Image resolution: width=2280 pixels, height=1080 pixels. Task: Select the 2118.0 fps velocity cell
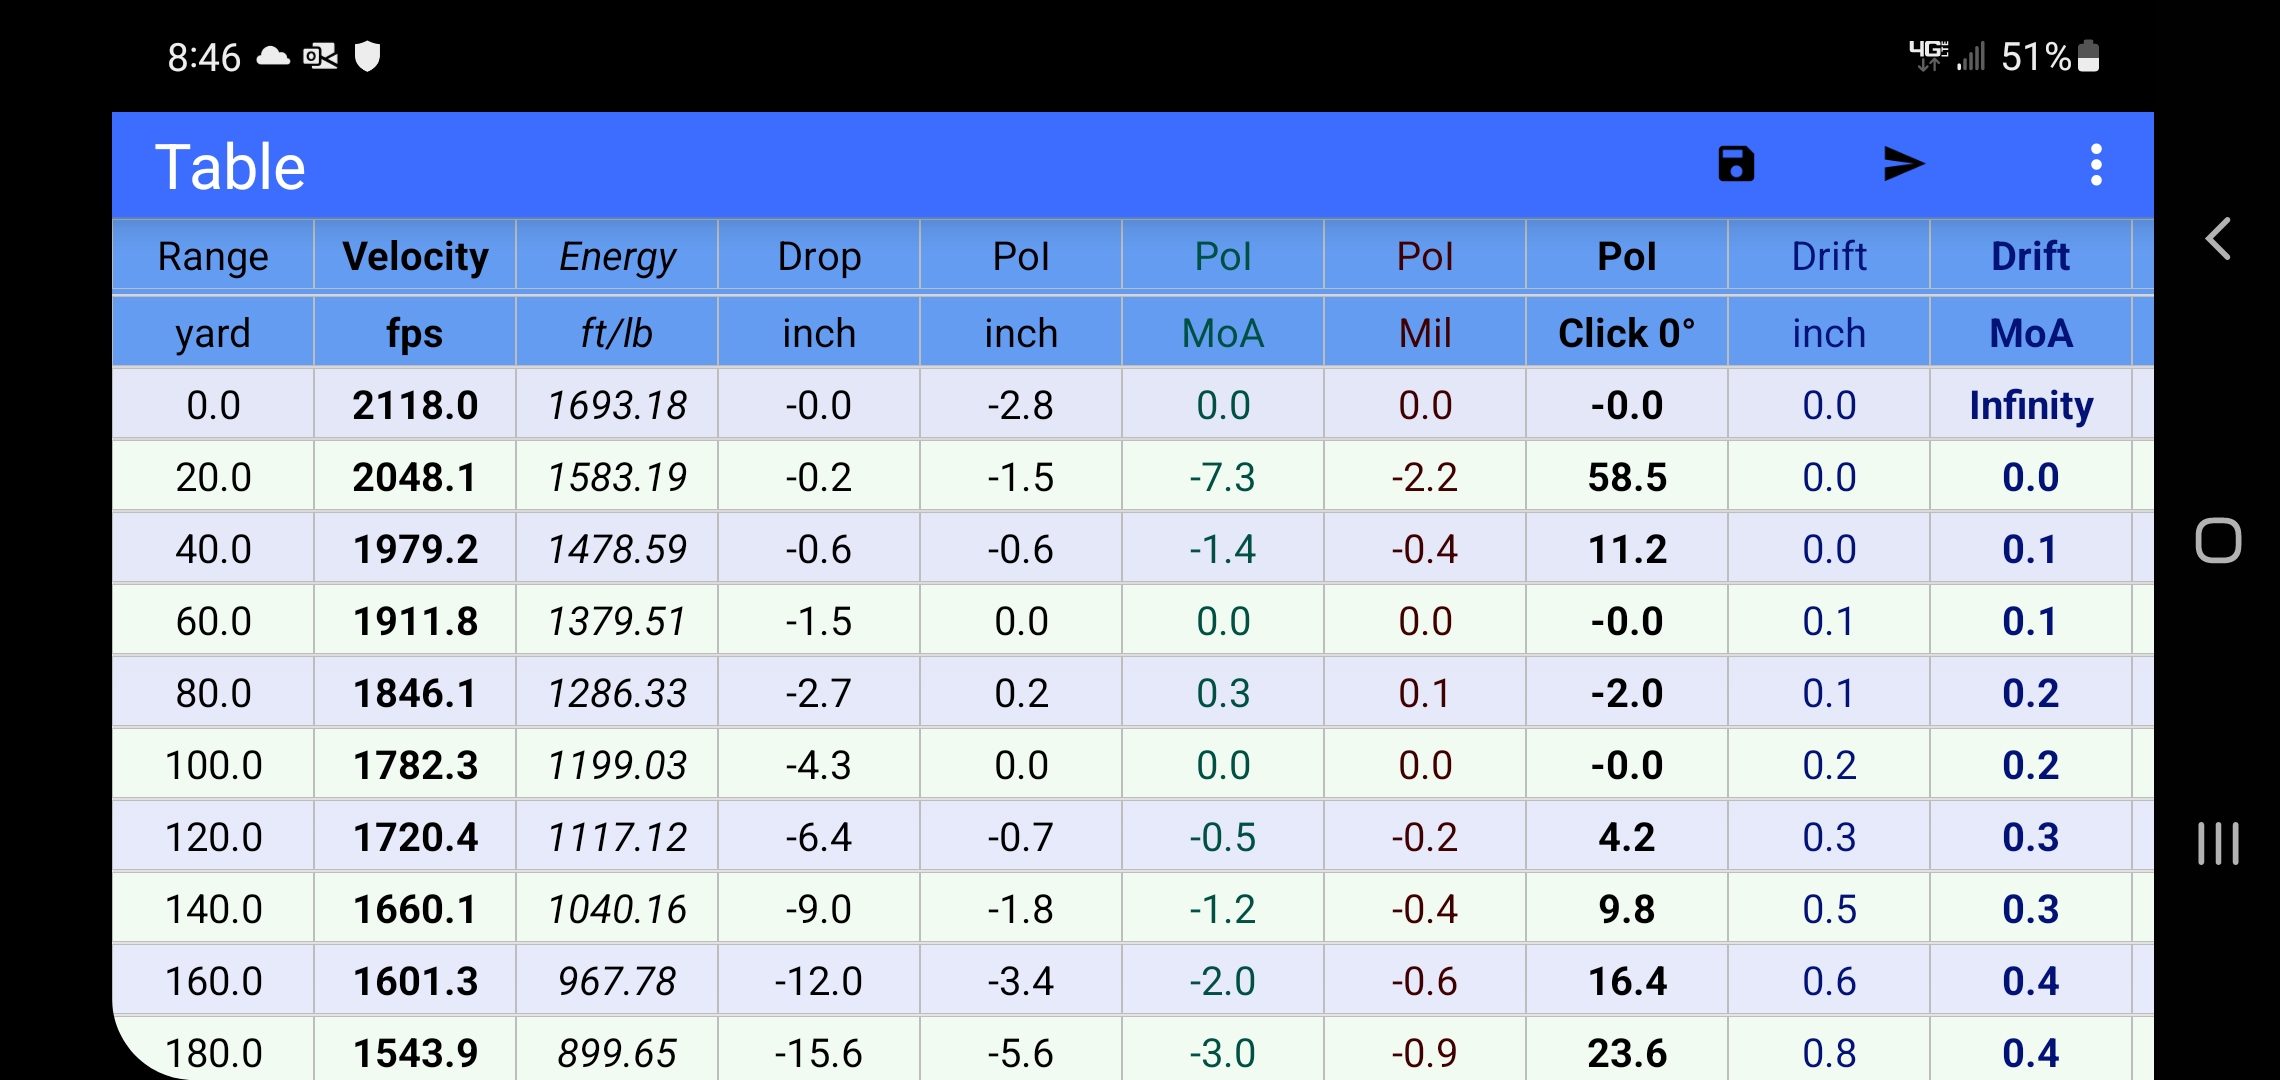click(x=415, y=405)
